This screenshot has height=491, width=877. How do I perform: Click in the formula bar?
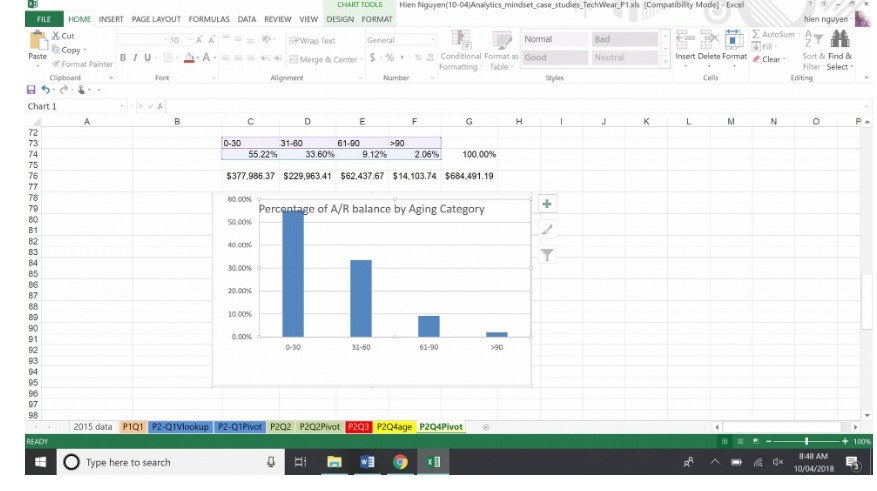tap(517, 106)
